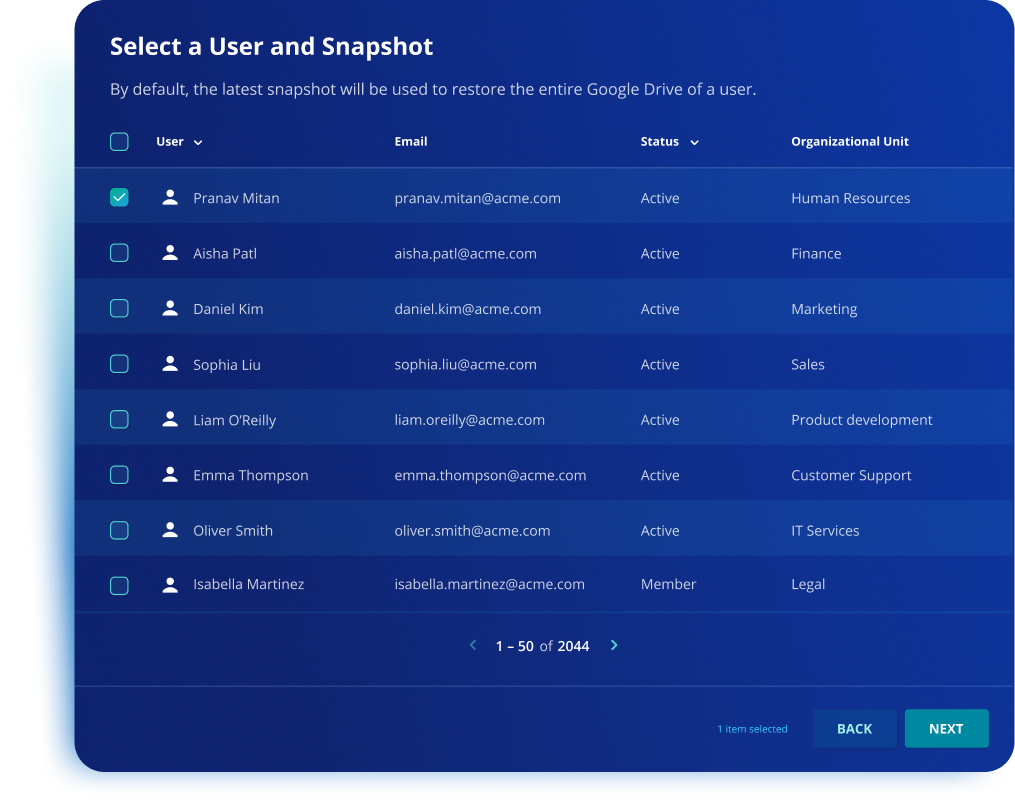This screenshot has width=1015, height=802.
Task: Click the user icon for Sophia Liu
Action: (x=170, y=364)
